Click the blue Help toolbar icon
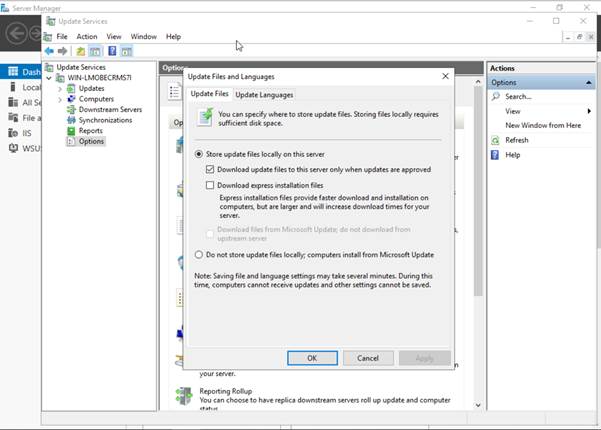 coord(112,51)
